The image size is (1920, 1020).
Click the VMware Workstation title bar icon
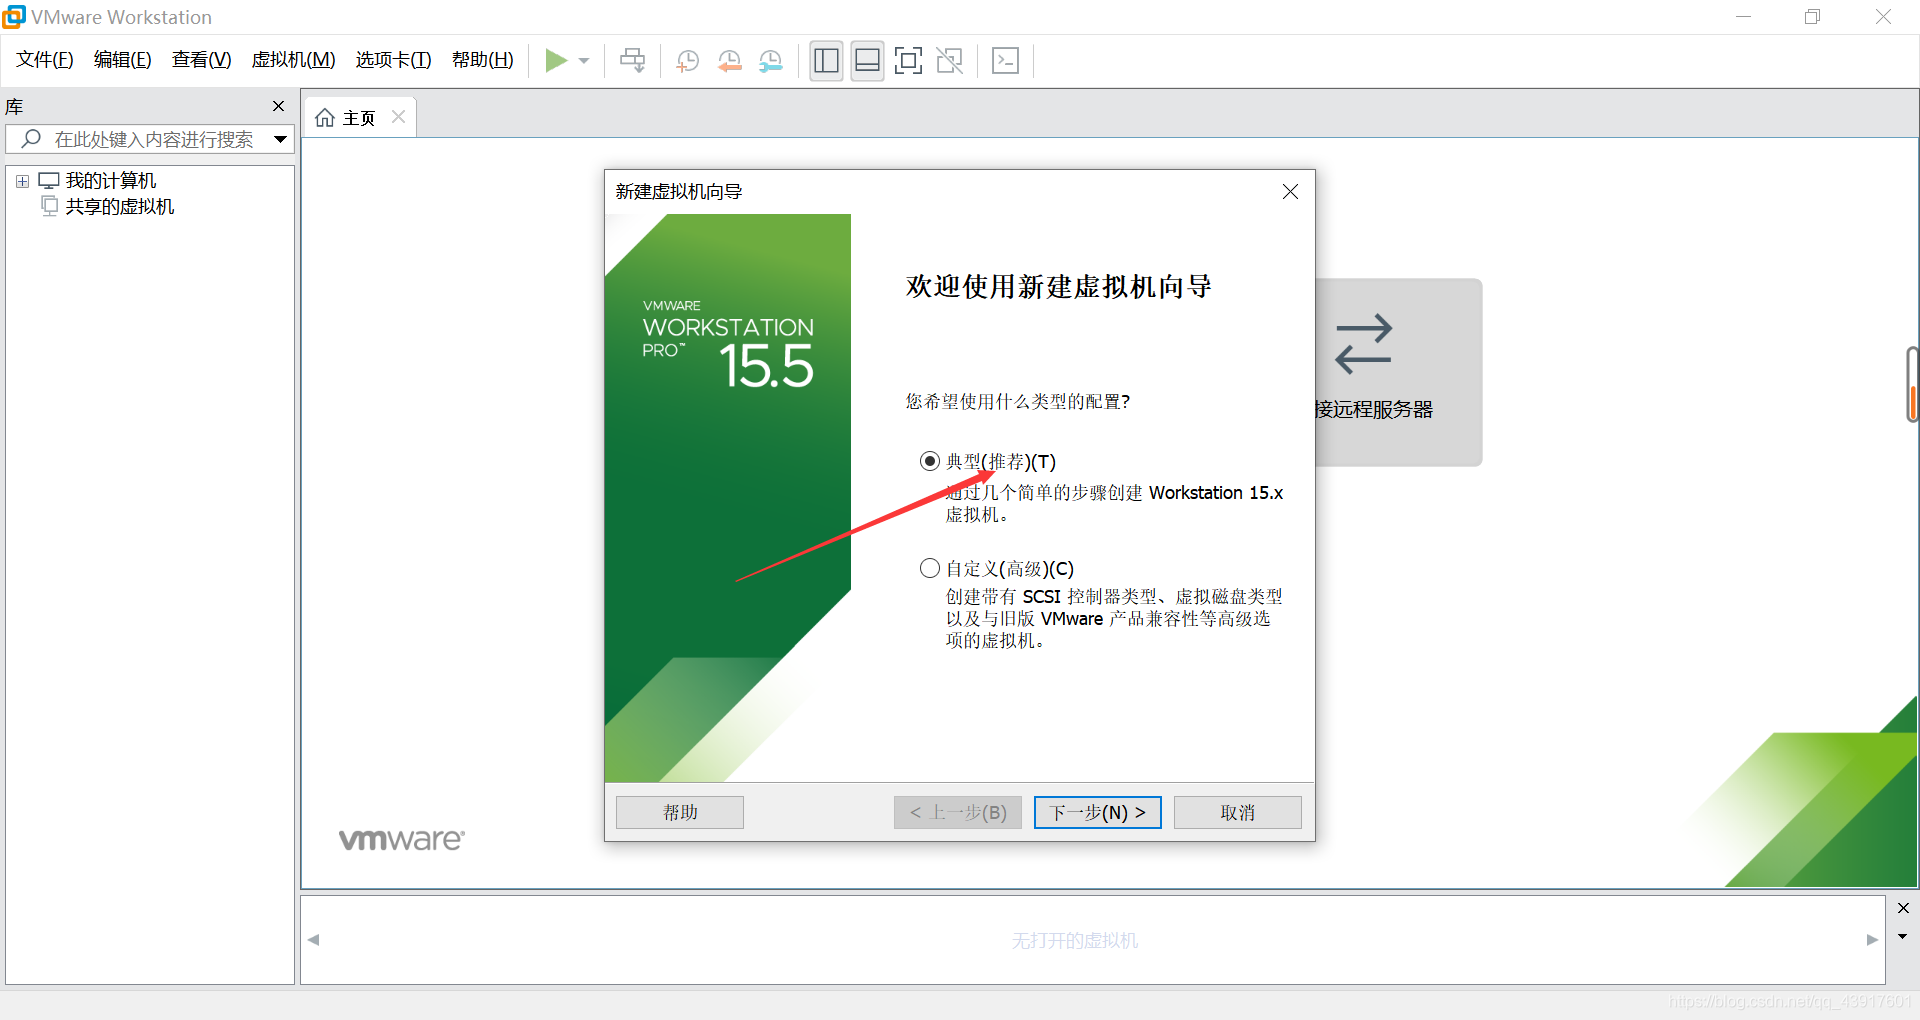click(x=13, y=17)
